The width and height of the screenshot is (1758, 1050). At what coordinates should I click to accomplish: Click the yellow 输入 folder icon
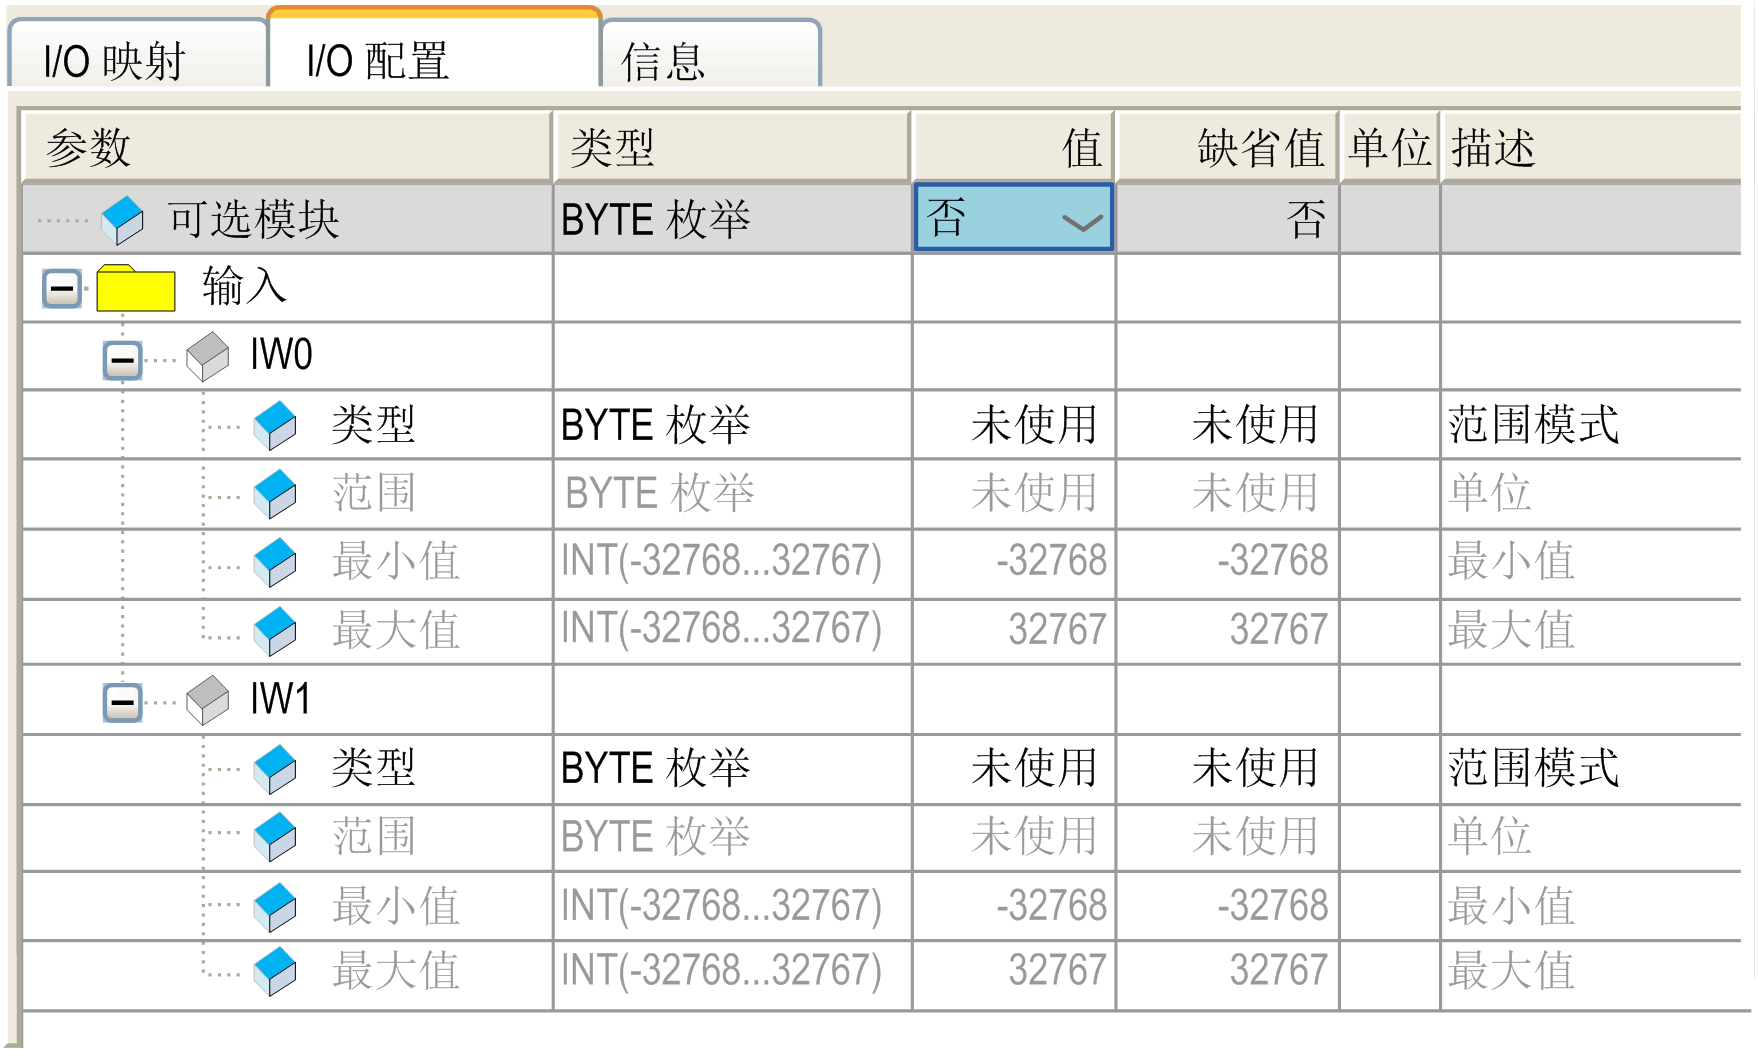coord(135,289)
